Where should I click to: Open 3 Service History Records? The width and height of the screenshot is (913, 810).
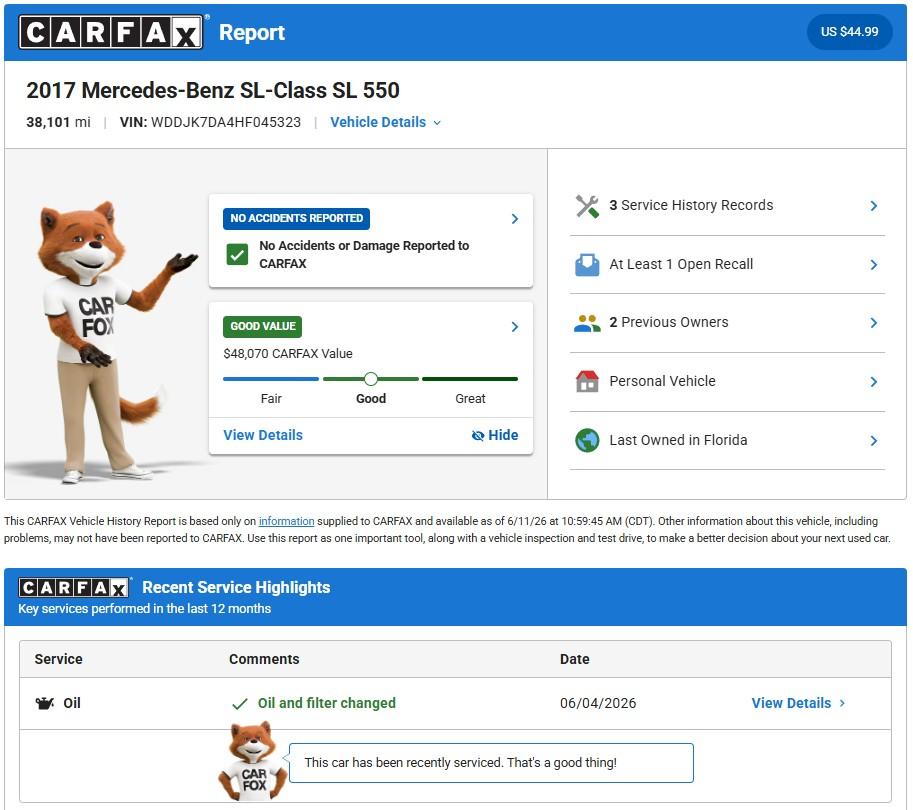click(727, 206)
